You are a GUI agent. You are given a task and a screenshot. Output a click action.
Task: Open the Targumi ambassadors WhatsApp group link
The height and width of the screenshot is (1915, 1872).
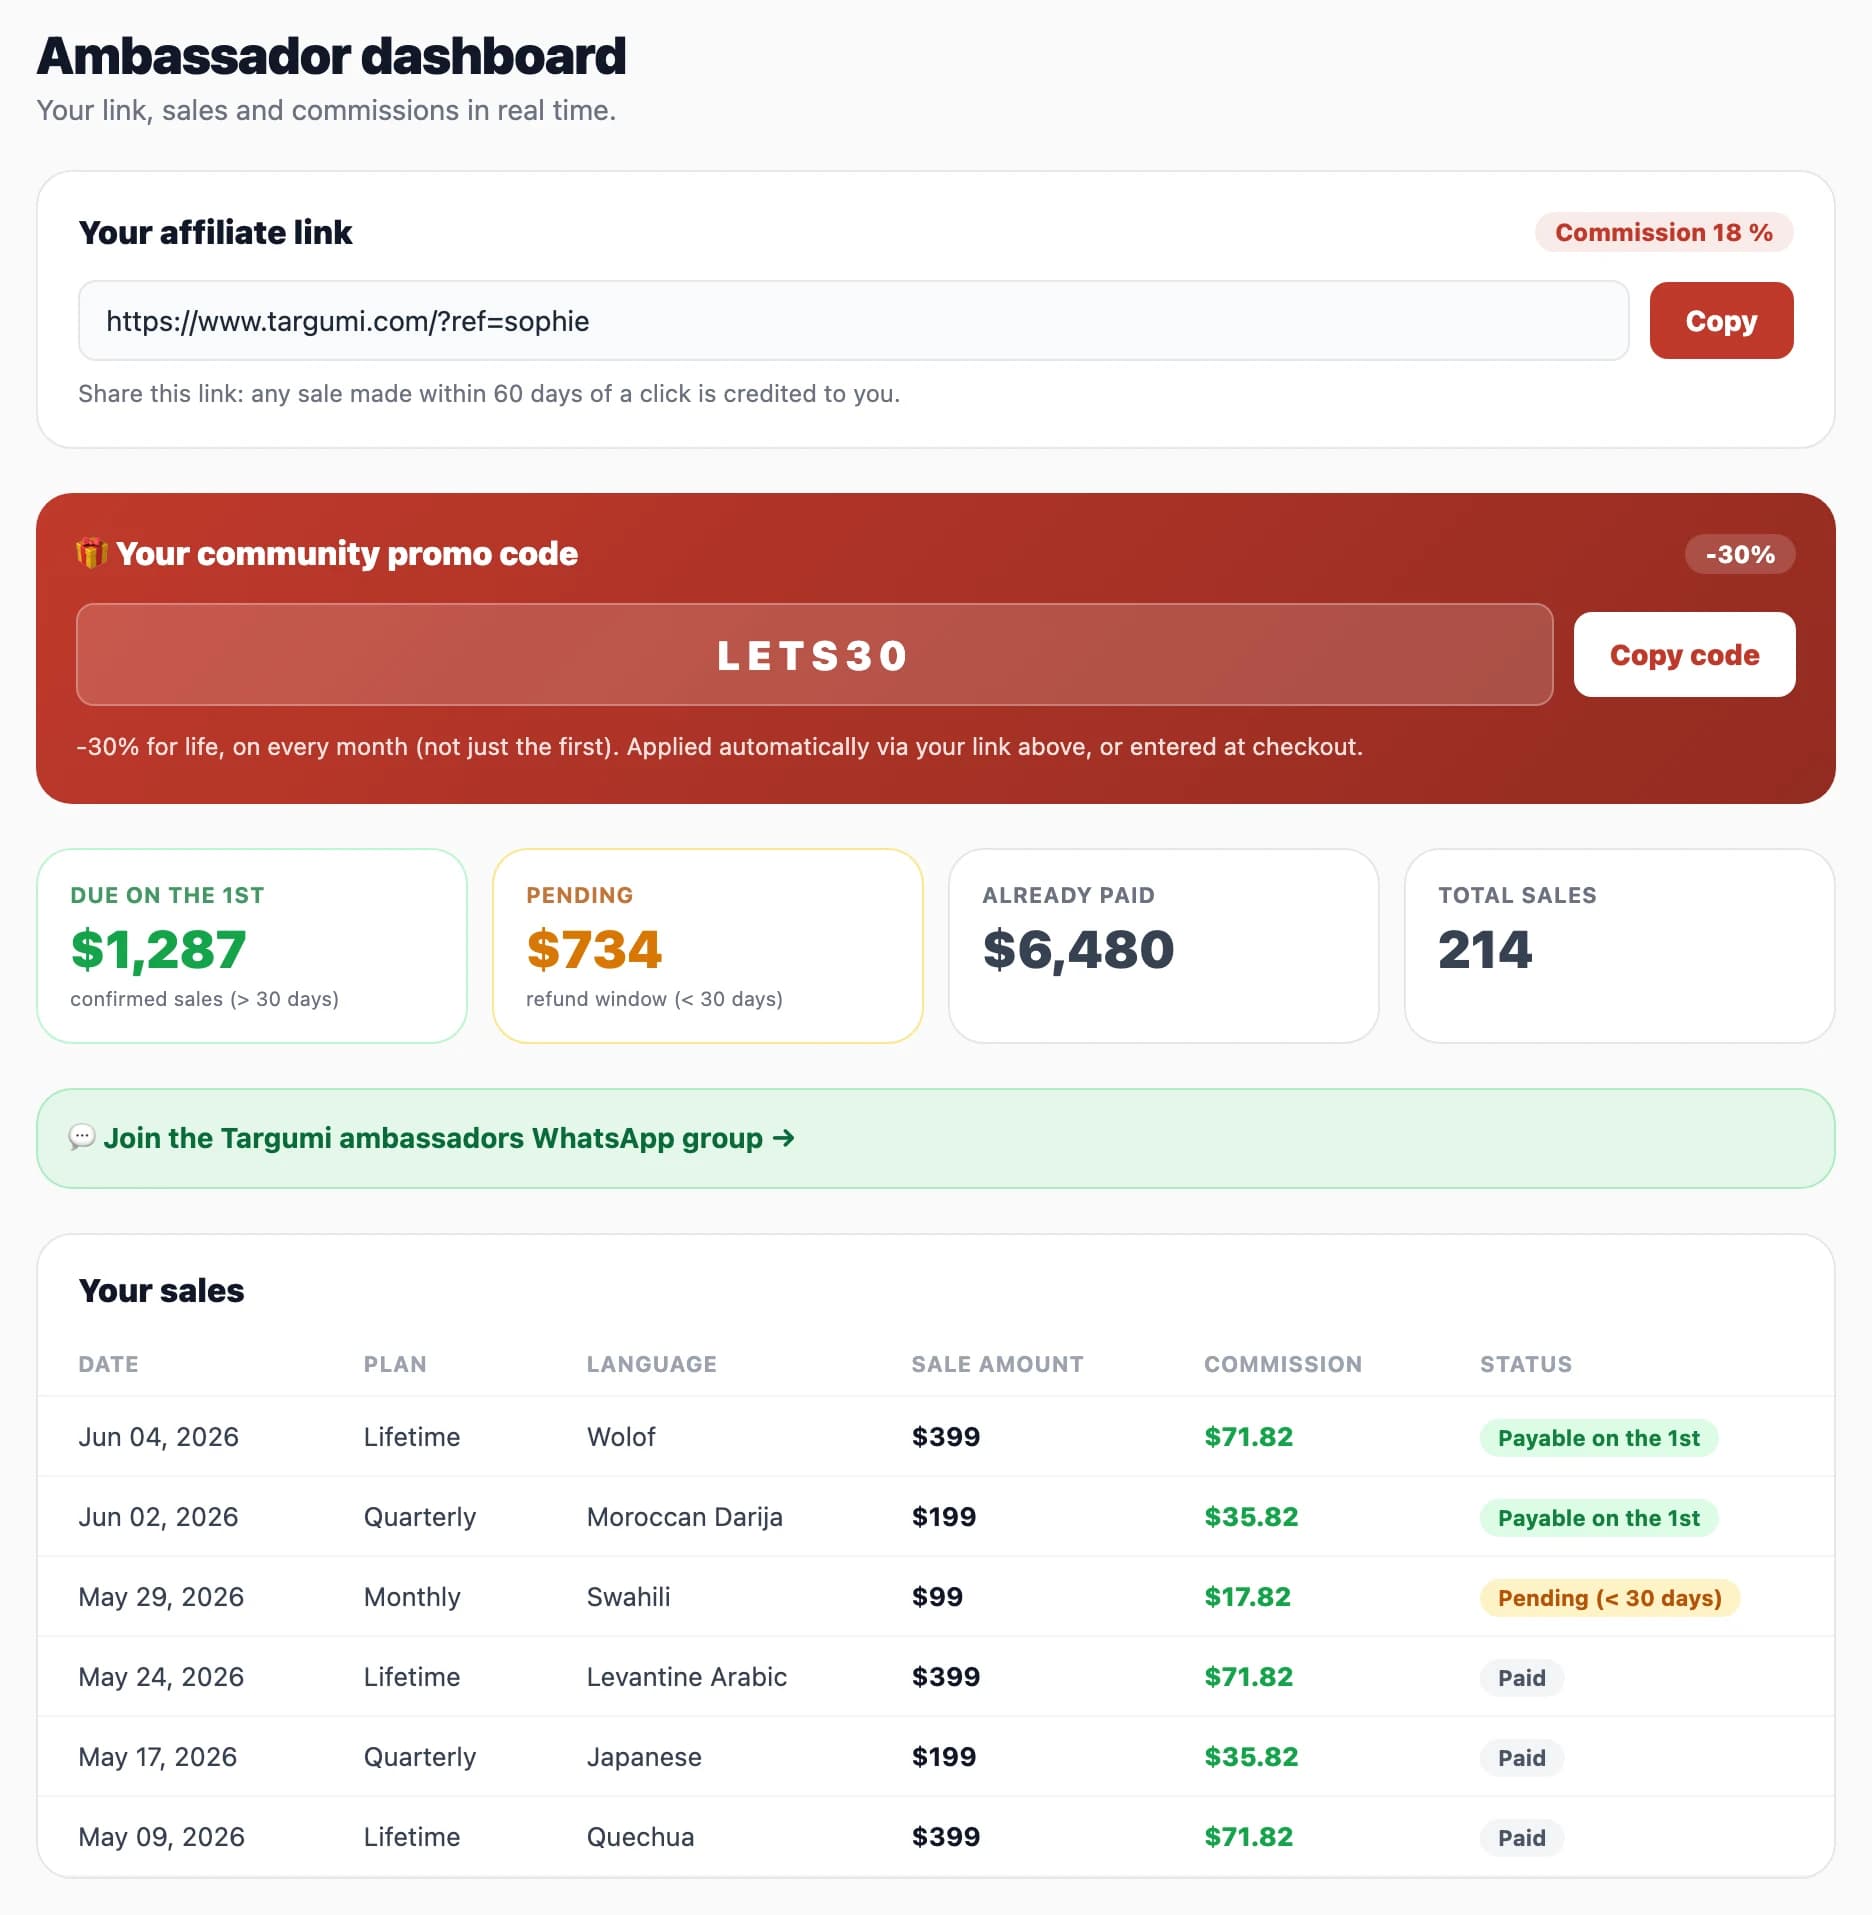coord(449,1138)
